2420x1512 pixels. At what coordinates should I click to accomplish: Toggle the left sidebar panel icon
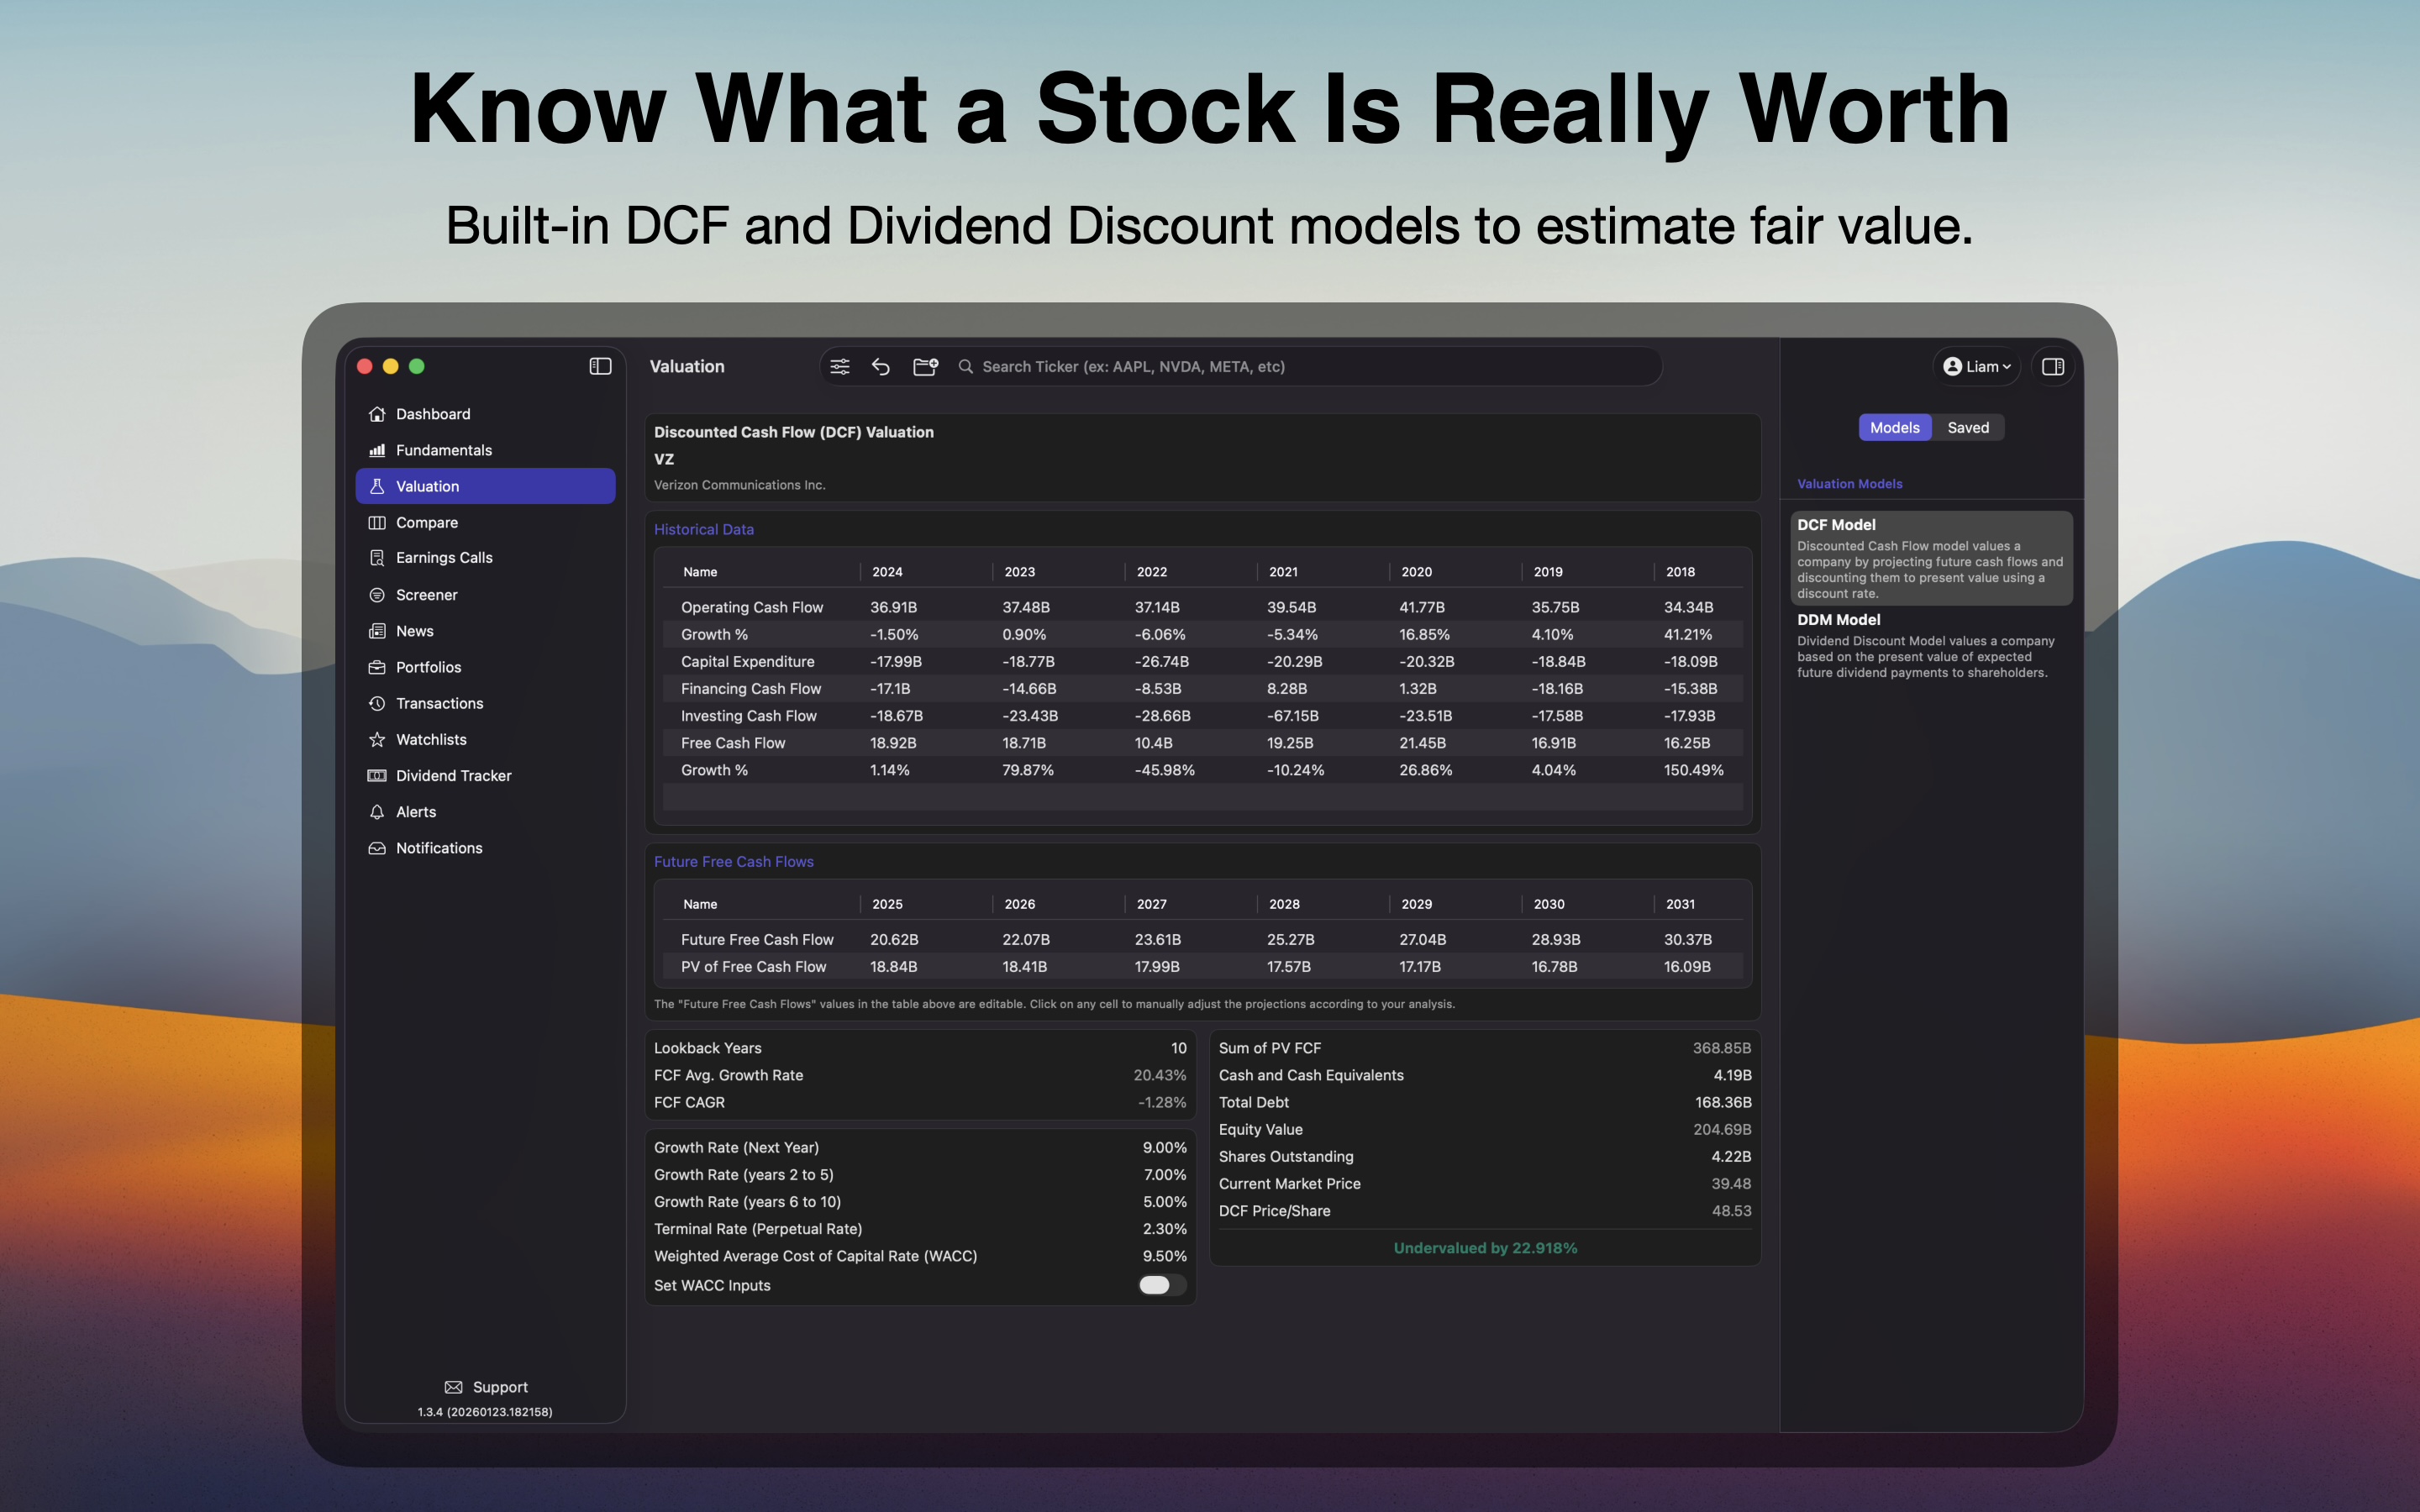(x=600, y=366)
